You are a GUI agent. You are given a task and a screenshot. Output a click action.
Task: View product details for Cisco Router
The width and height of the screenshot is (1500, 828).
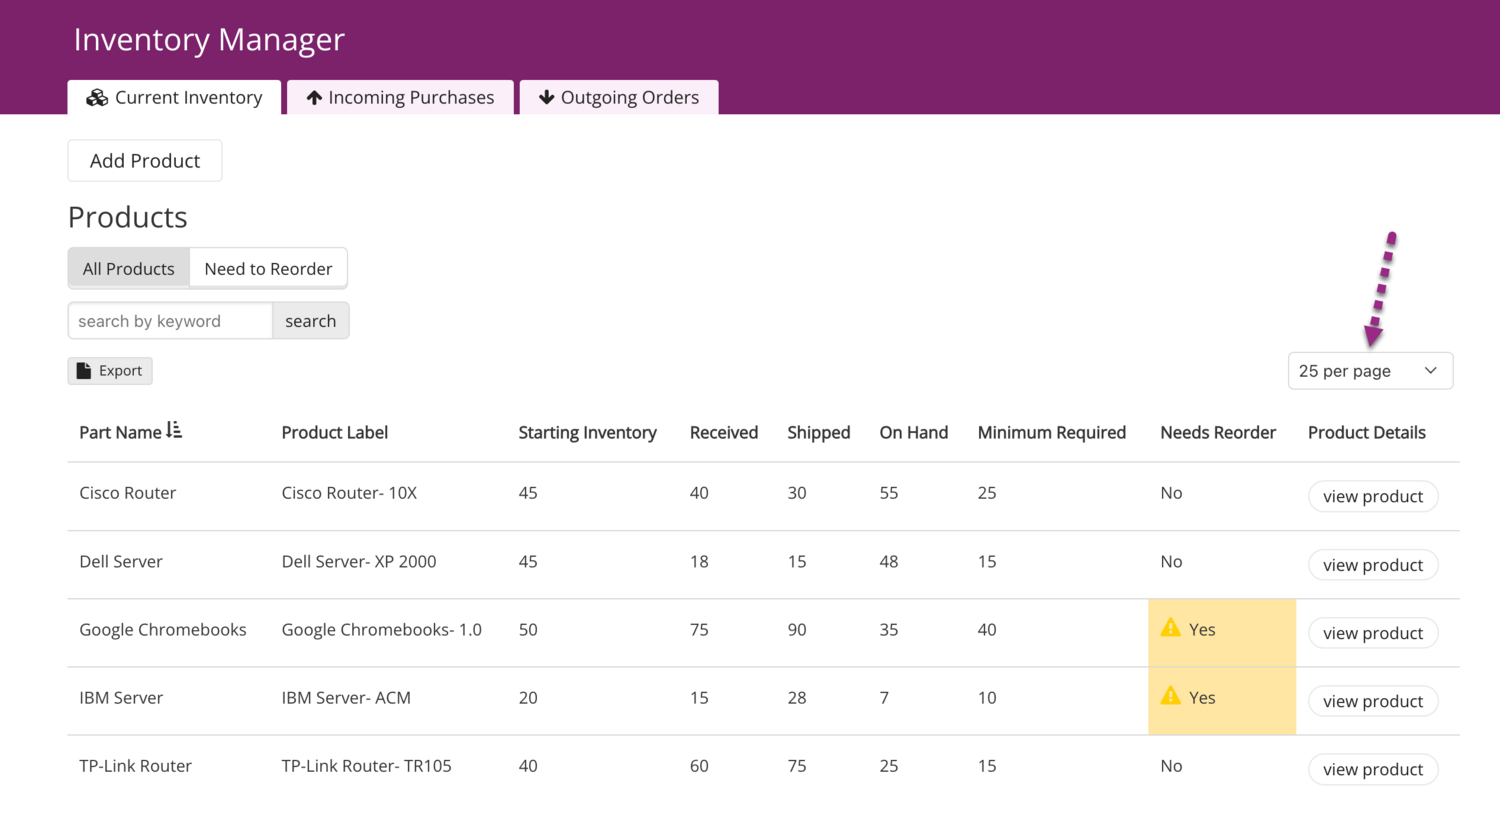[x=1372, y=497]
